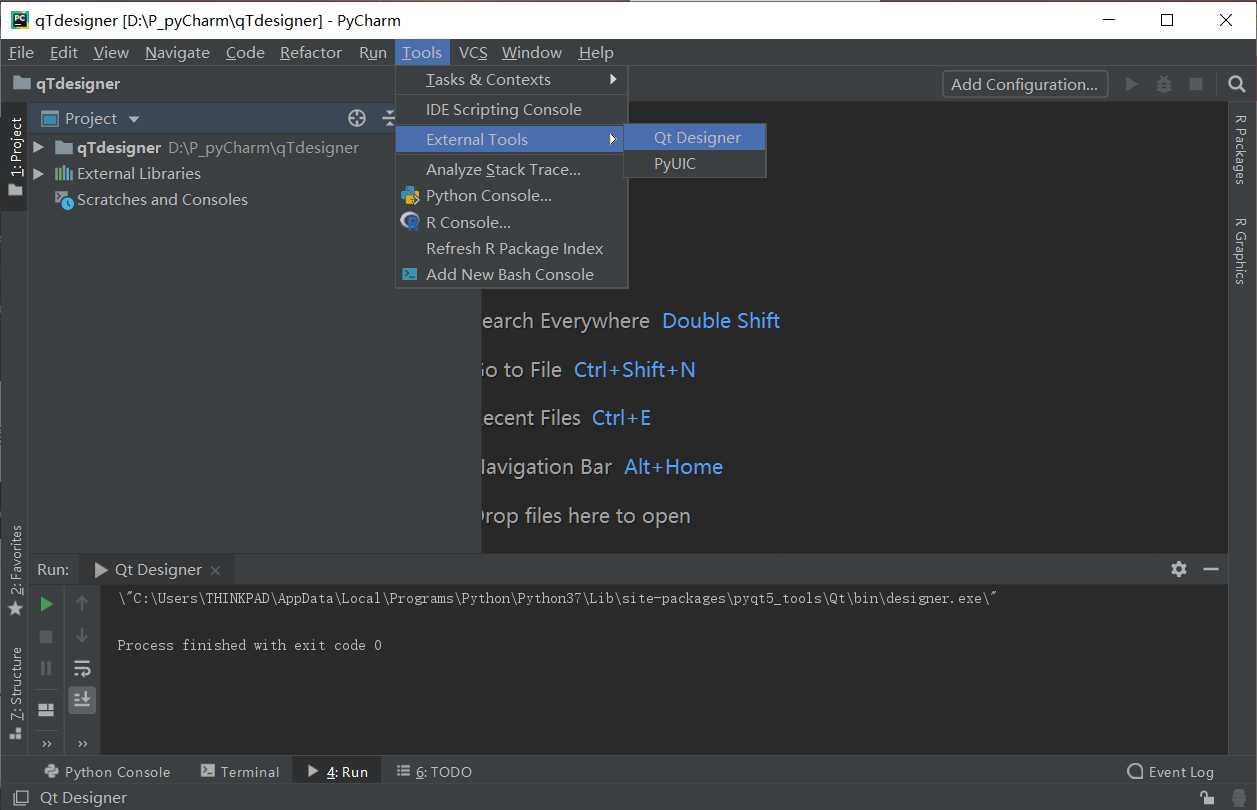This screenshot has height=810, width=1257.
Task: Click the qTdesigner folder in navigation bar
Action: pos(66,84)
